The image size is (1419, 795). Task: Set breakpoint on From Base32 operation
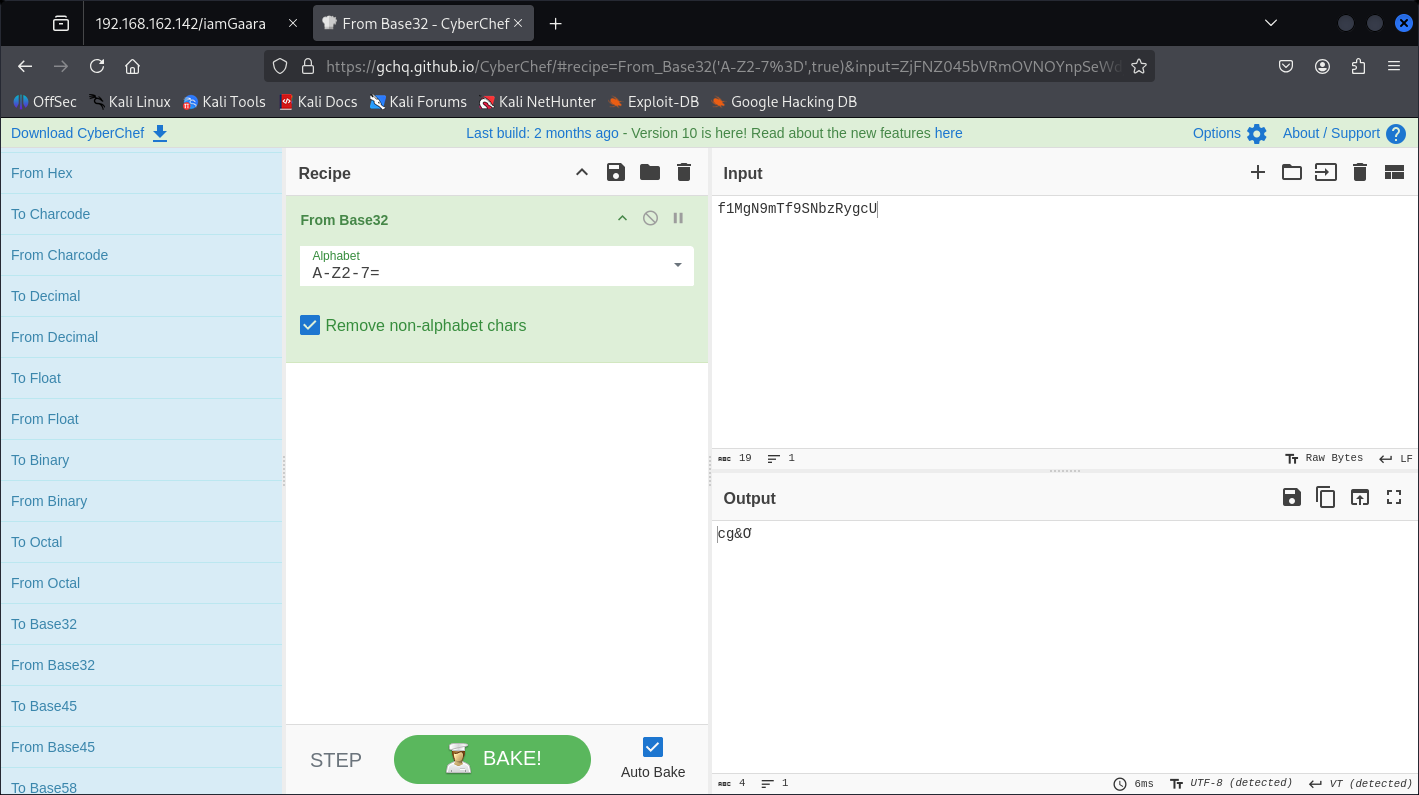(x=678, y=218)
